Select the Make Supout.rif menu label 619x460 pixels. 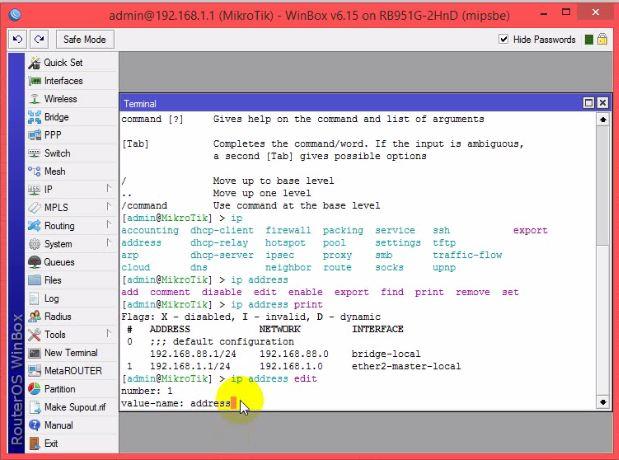coord(75,407)
